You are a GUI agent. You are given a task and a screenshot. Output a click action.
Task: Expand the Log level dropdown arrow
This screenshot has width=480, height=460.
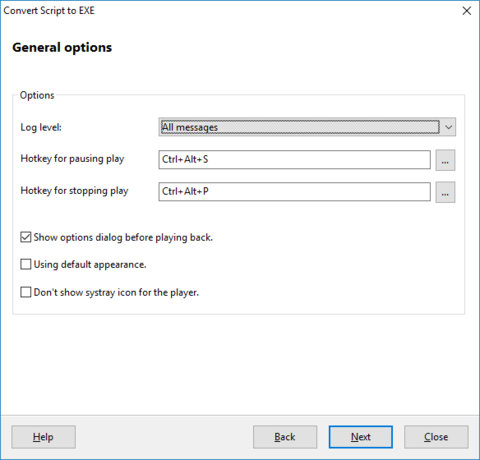[449, 127]
